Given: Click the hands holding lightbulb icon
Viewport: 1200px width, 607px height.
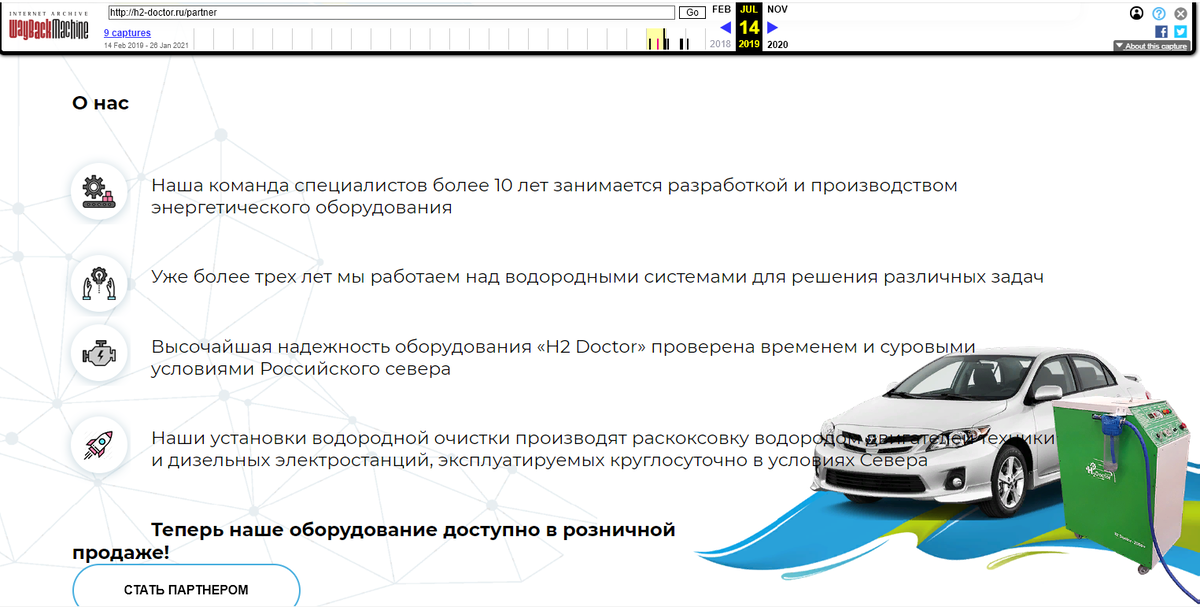Looking at the screenshot, I should pyautogui.click(x=99, y=283).
